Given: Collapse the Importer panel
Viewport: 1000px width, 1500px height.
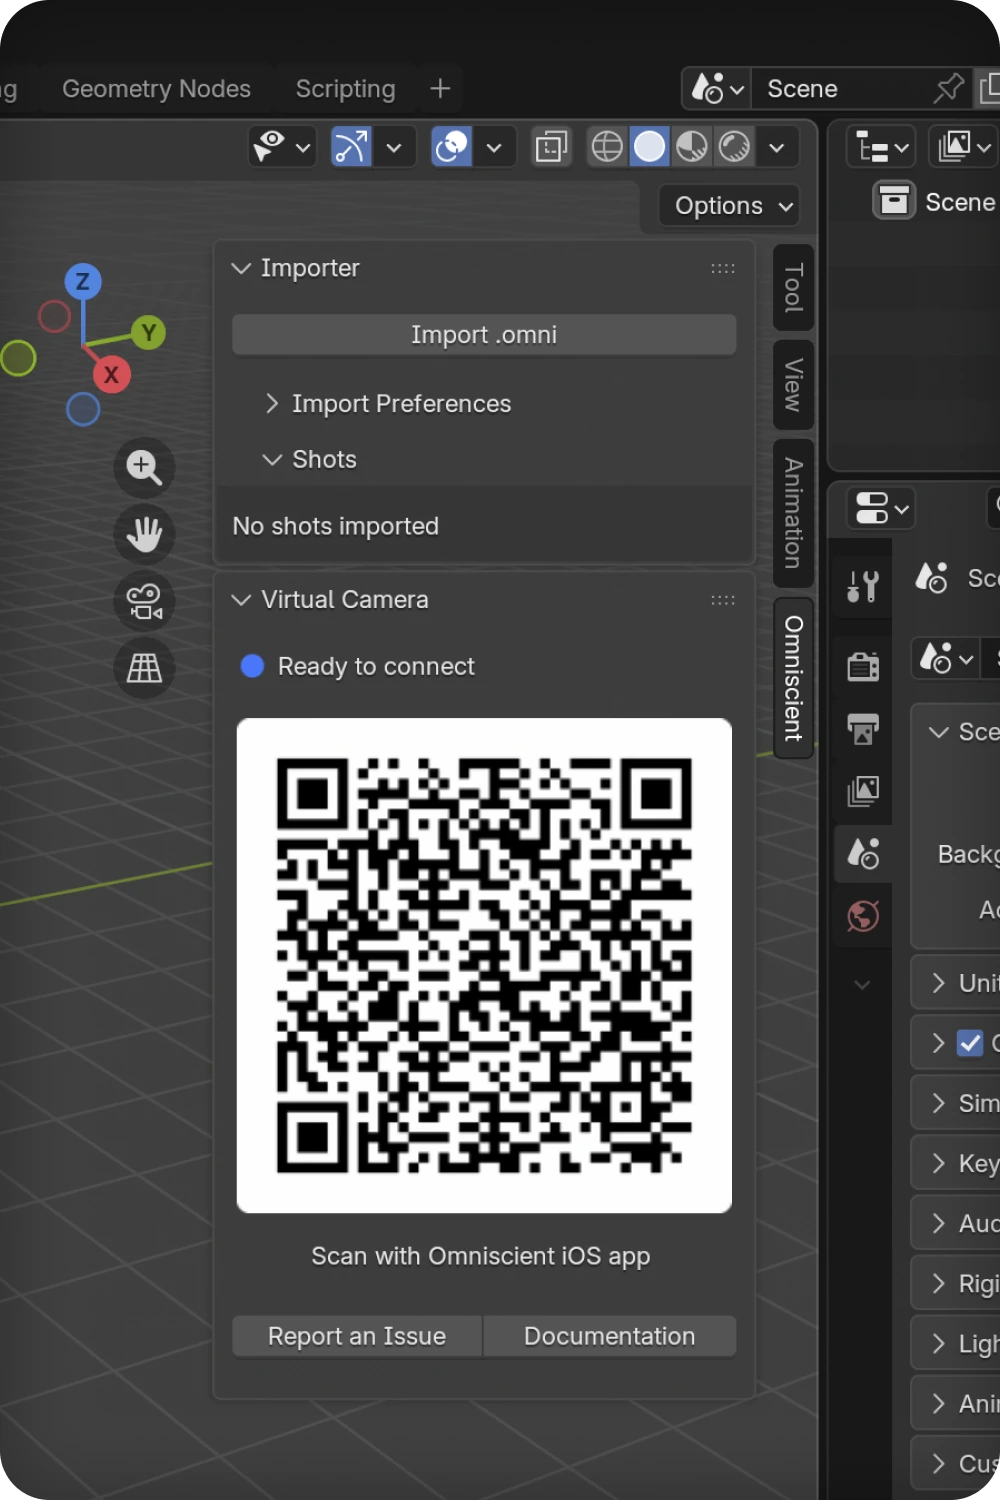Looking at the screenshot, I should click(x=241, y=268).
